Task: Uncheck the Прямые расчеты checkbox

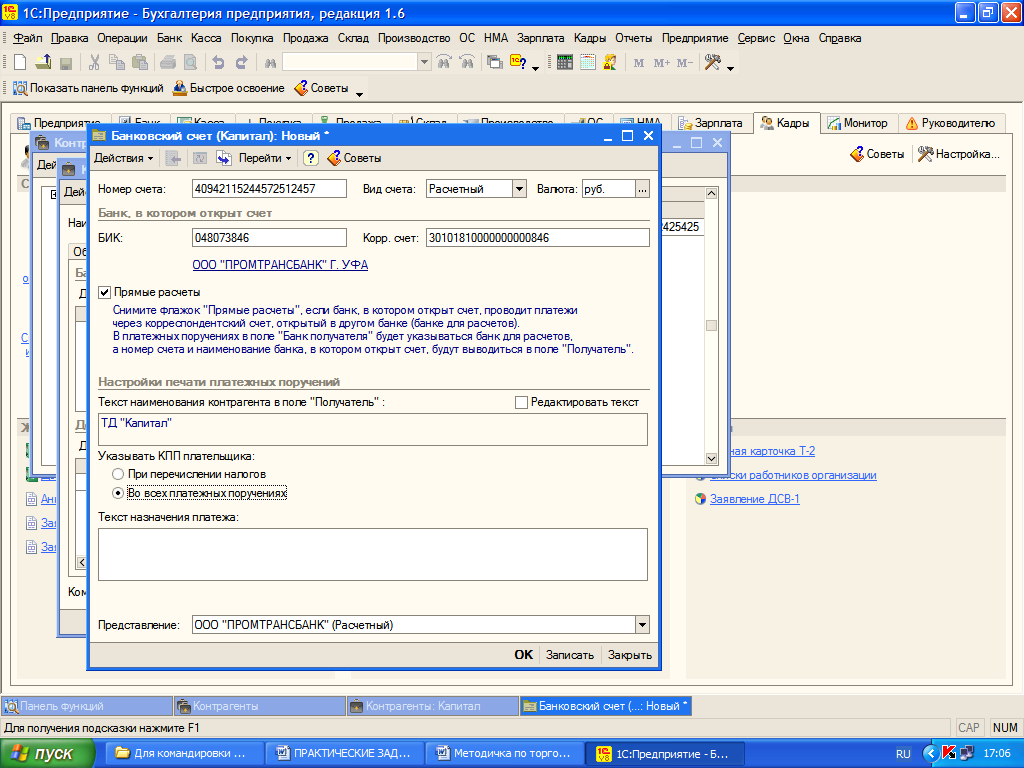Action: [x=104, y=293]
